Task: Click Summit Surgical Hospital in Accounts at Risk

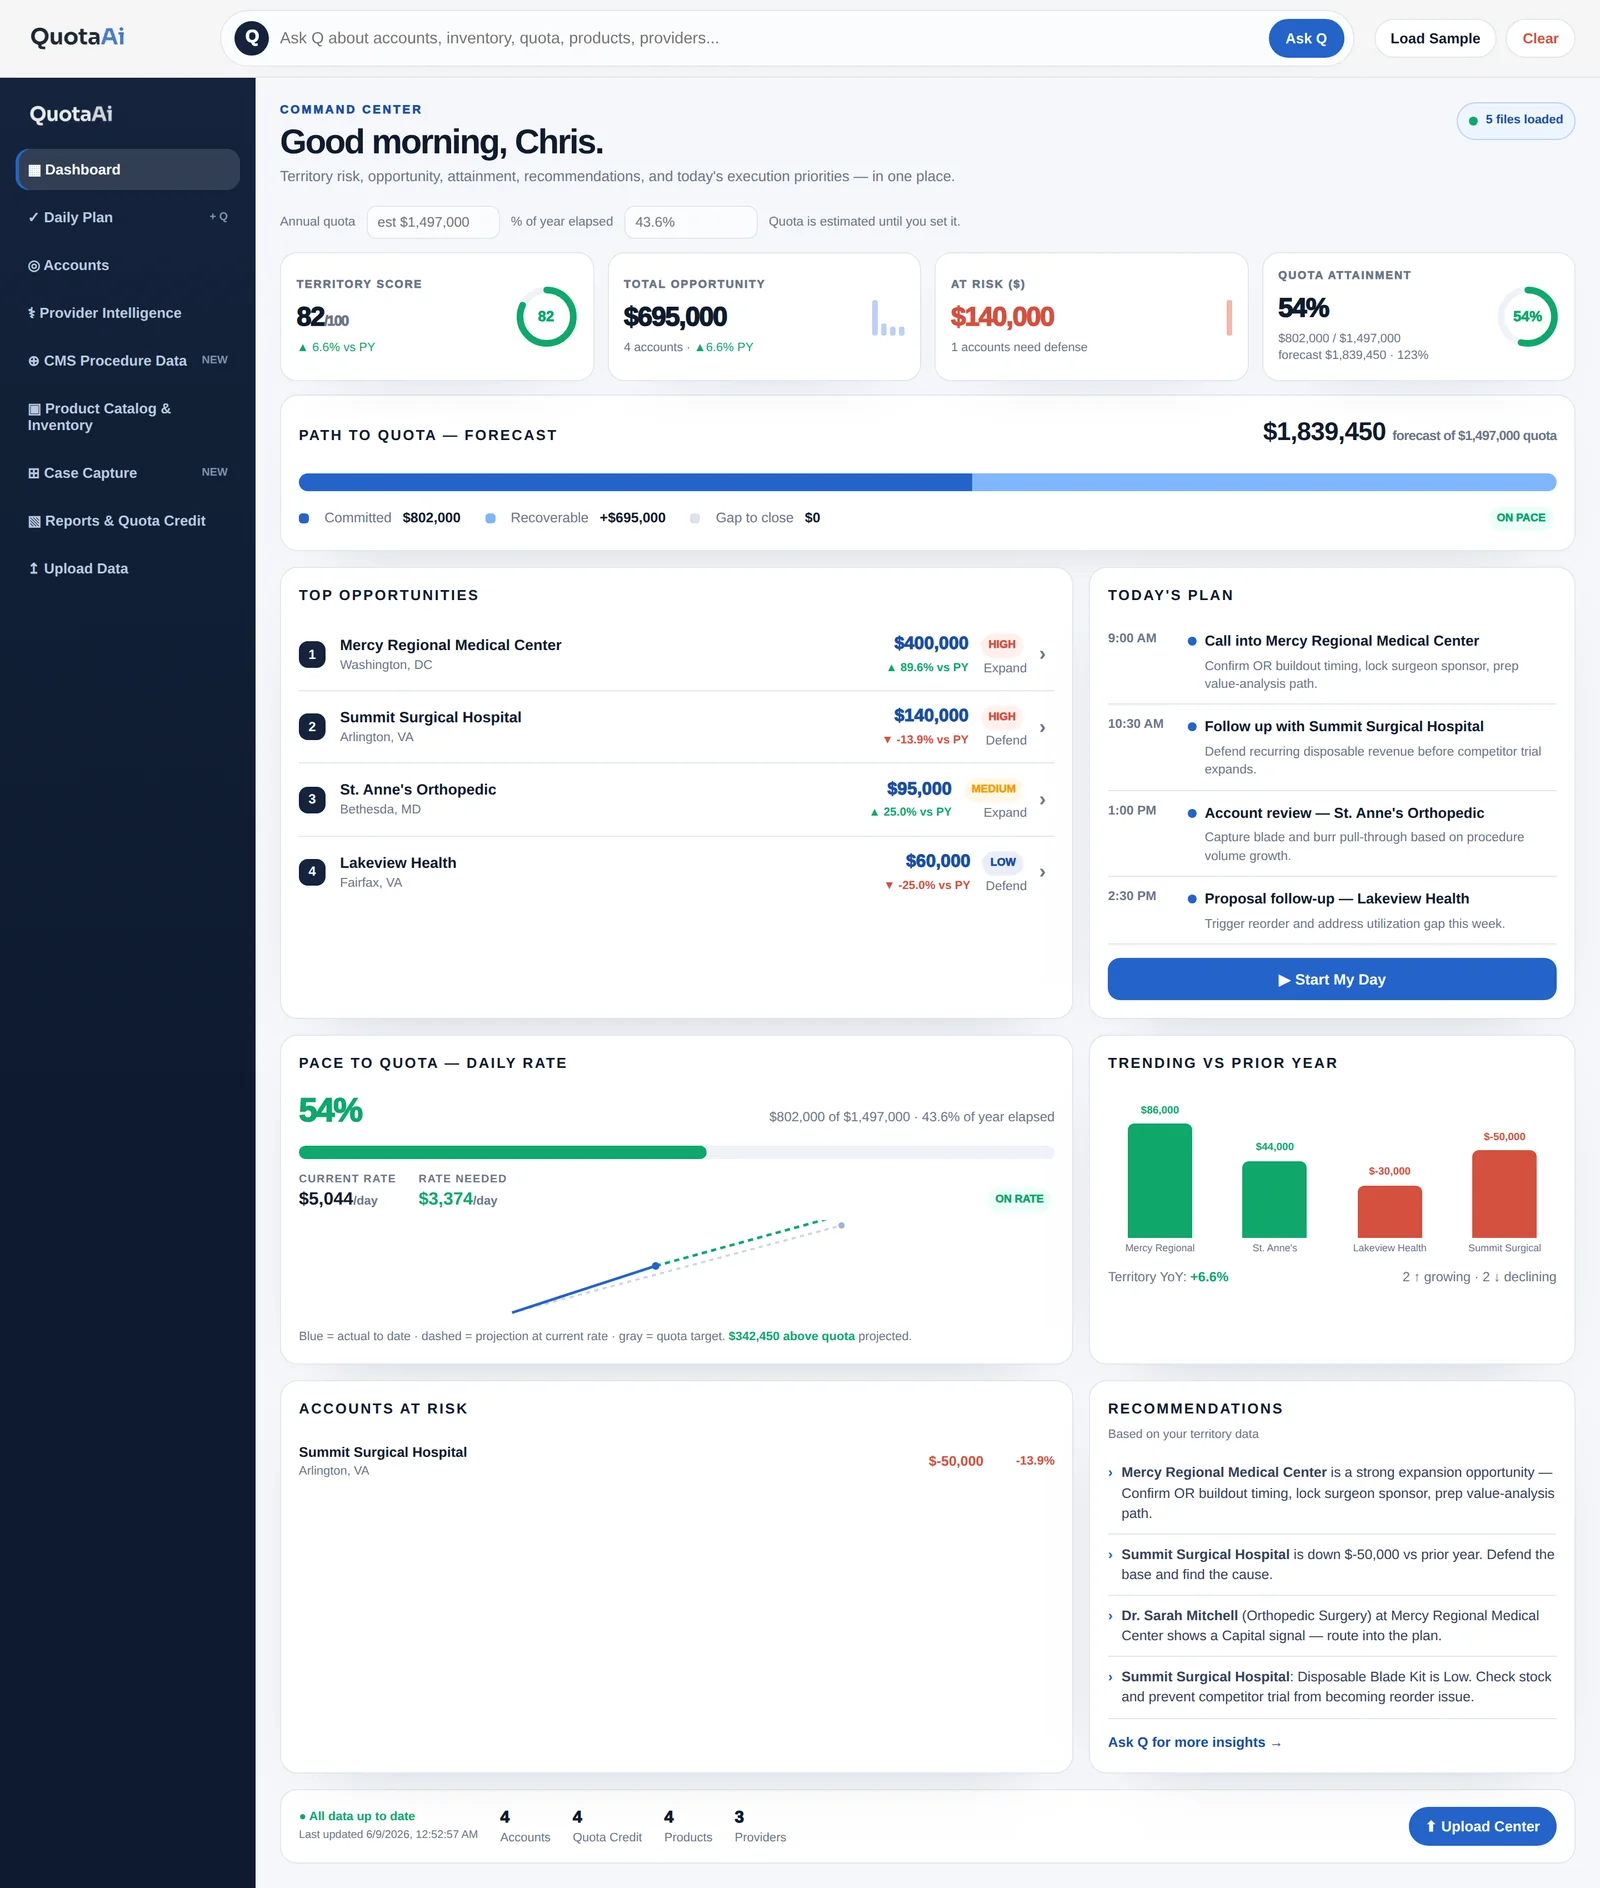Action: (x=383, y=1452)
